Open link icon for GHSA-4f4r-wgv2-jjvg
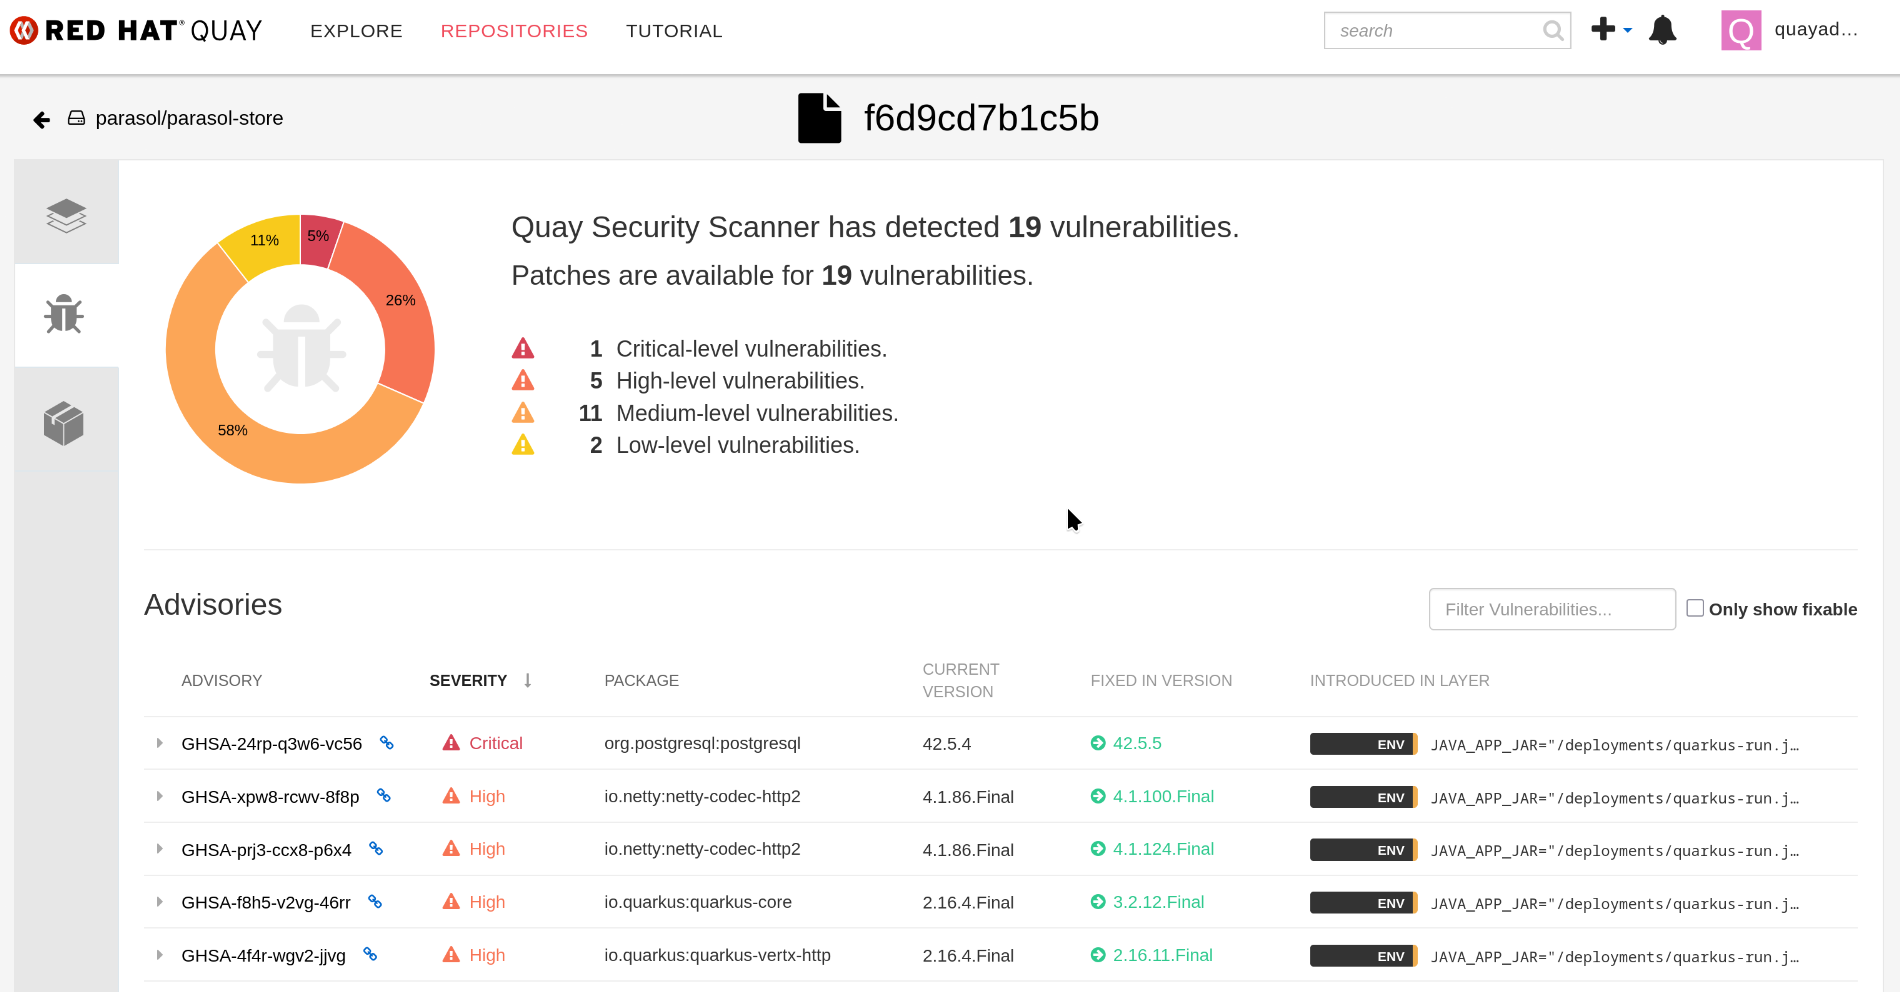 (x=370, y=955)
